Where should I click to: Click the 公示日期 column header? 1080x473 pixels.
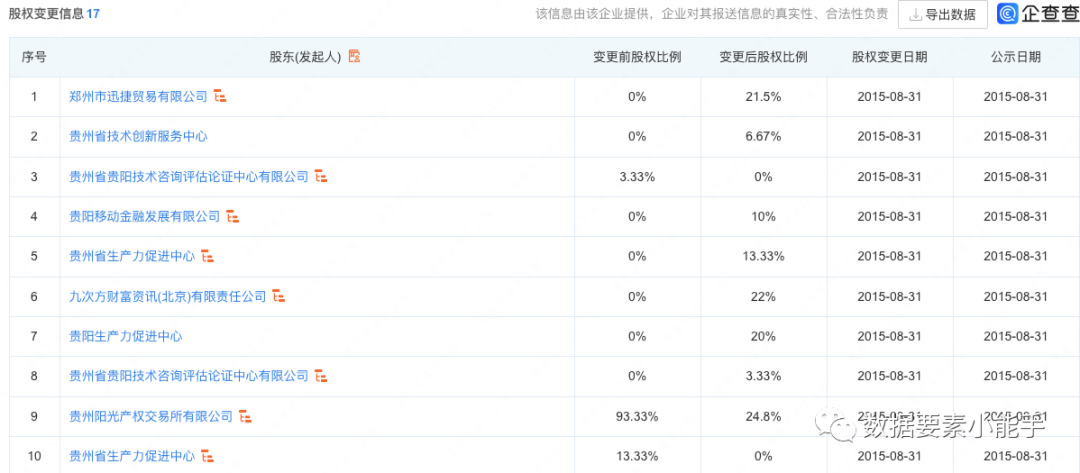(x=1016, y=57)
